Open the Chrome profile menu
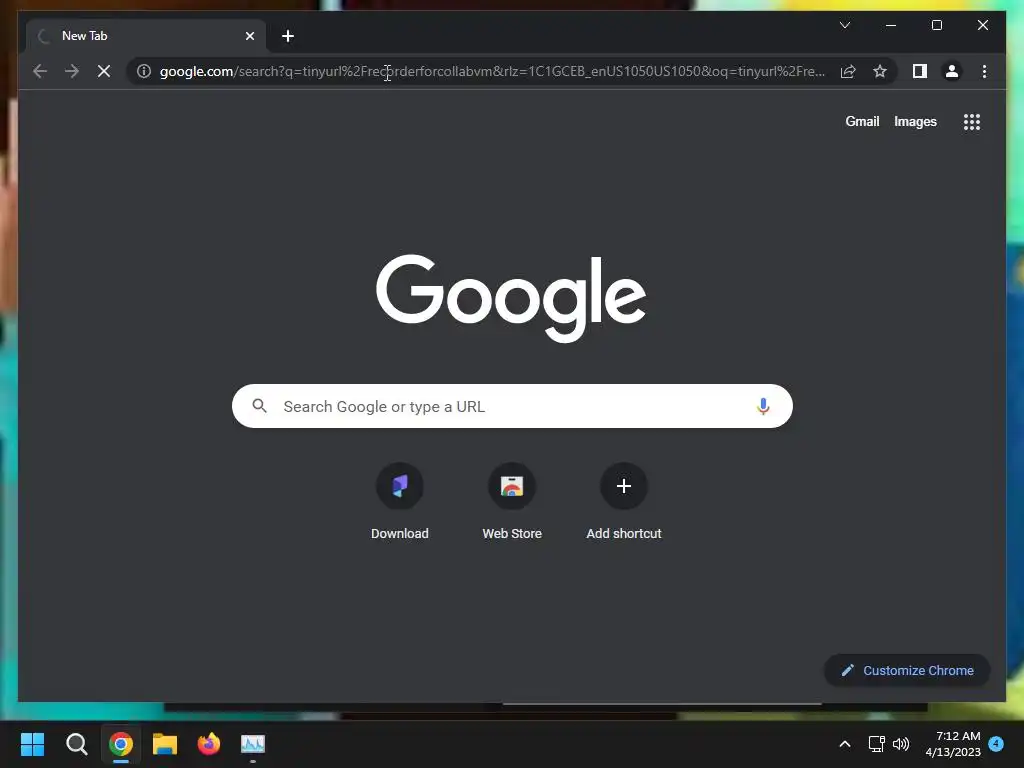The image size is (1024, 768). tap(952, 71)
